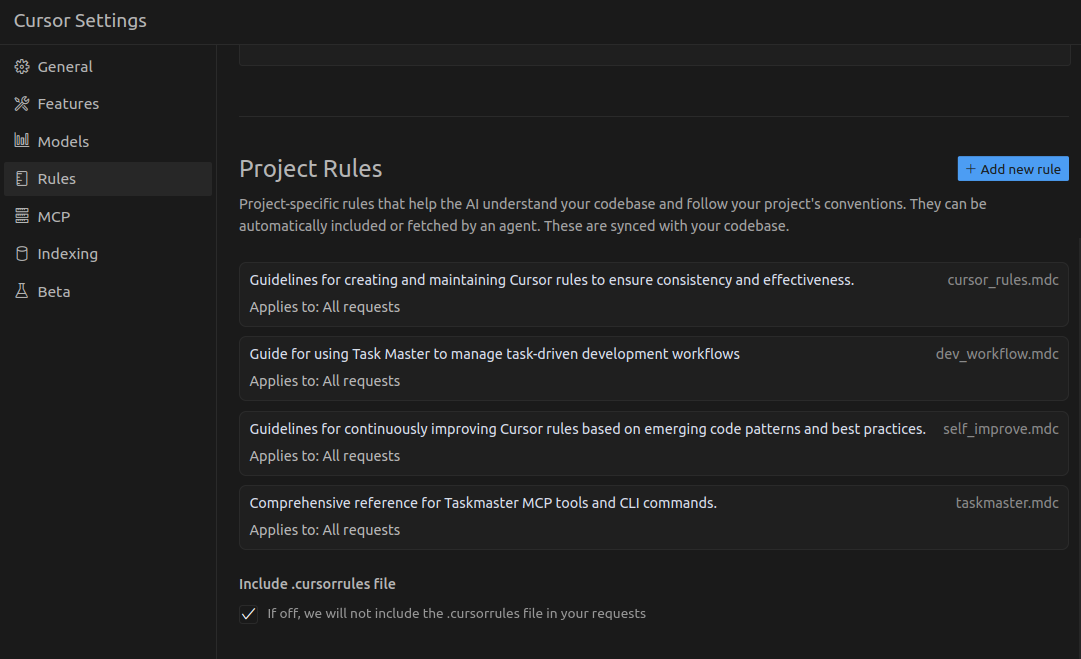The height and width of the screenshot is (659, 1081).
Task: Click the dev_workflow.mdc filename
Action: [x=997, y=354]
